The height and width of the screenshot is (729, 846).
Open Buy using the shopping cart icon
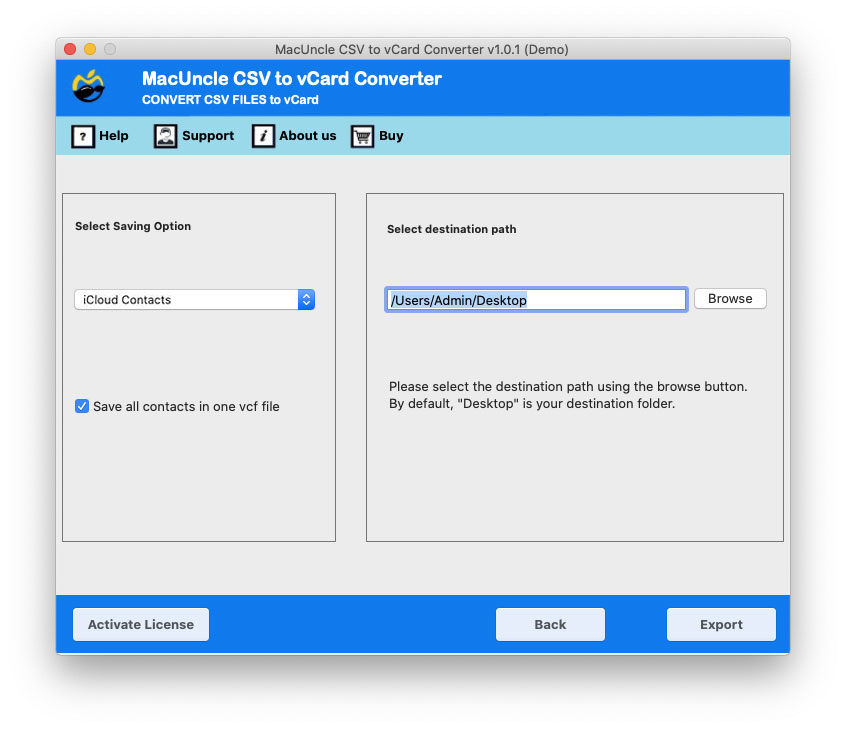pos(361,136)
